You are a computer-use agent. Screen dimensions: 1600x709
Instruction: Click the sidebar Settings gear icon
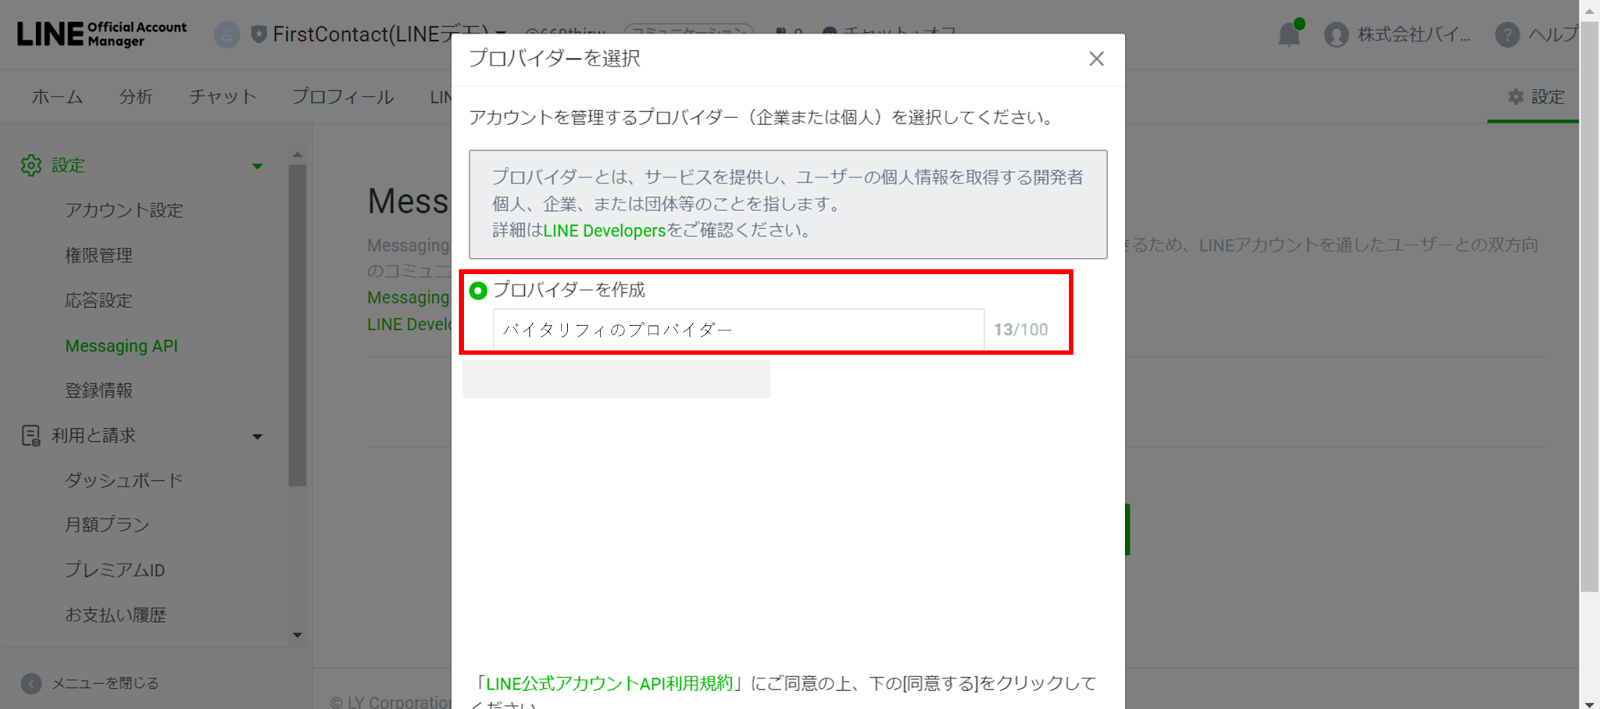31,165
